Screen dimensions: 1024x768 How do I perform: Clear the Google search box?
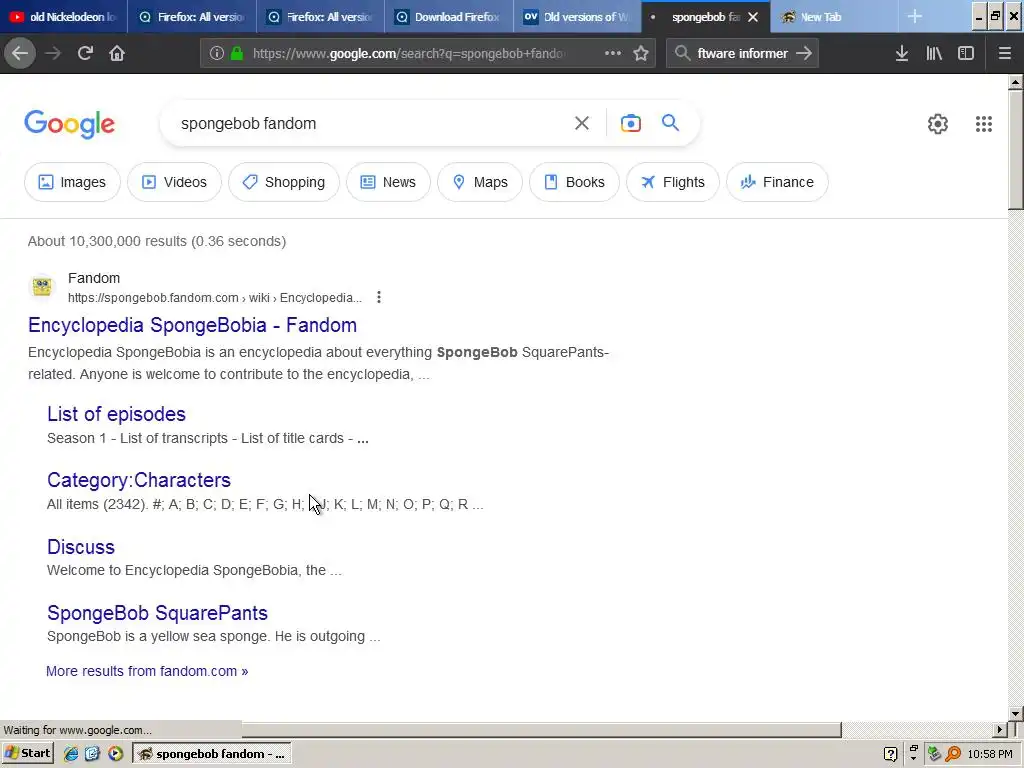click(x=581, y=123)
